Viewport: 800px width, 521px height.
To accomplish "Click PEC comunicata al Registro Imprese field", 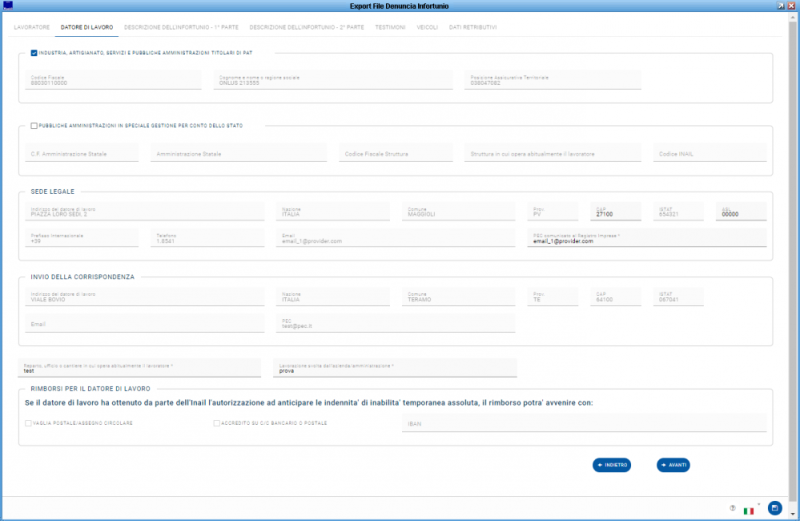I will coord(647,238).
